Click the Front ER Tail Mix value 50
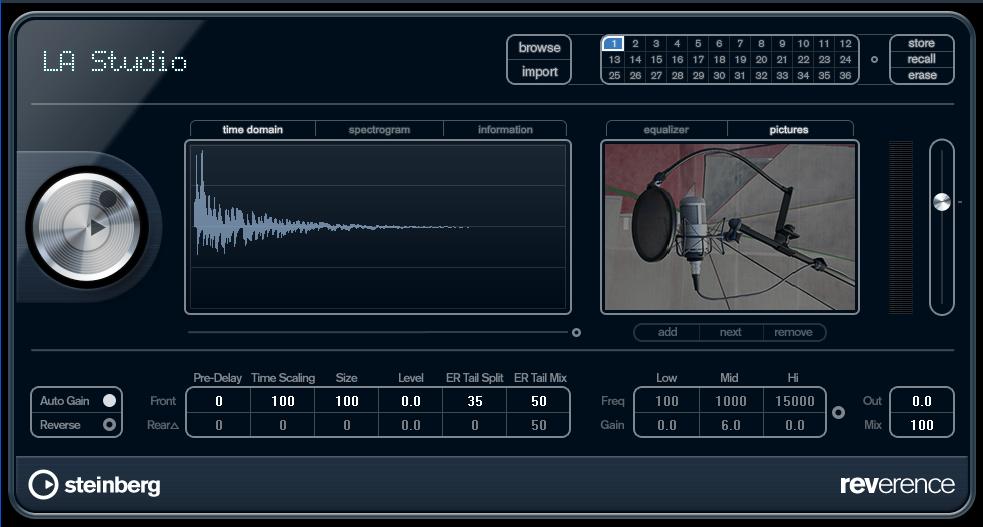The height and width of the screenshot is (527, 983). point(539,401)
